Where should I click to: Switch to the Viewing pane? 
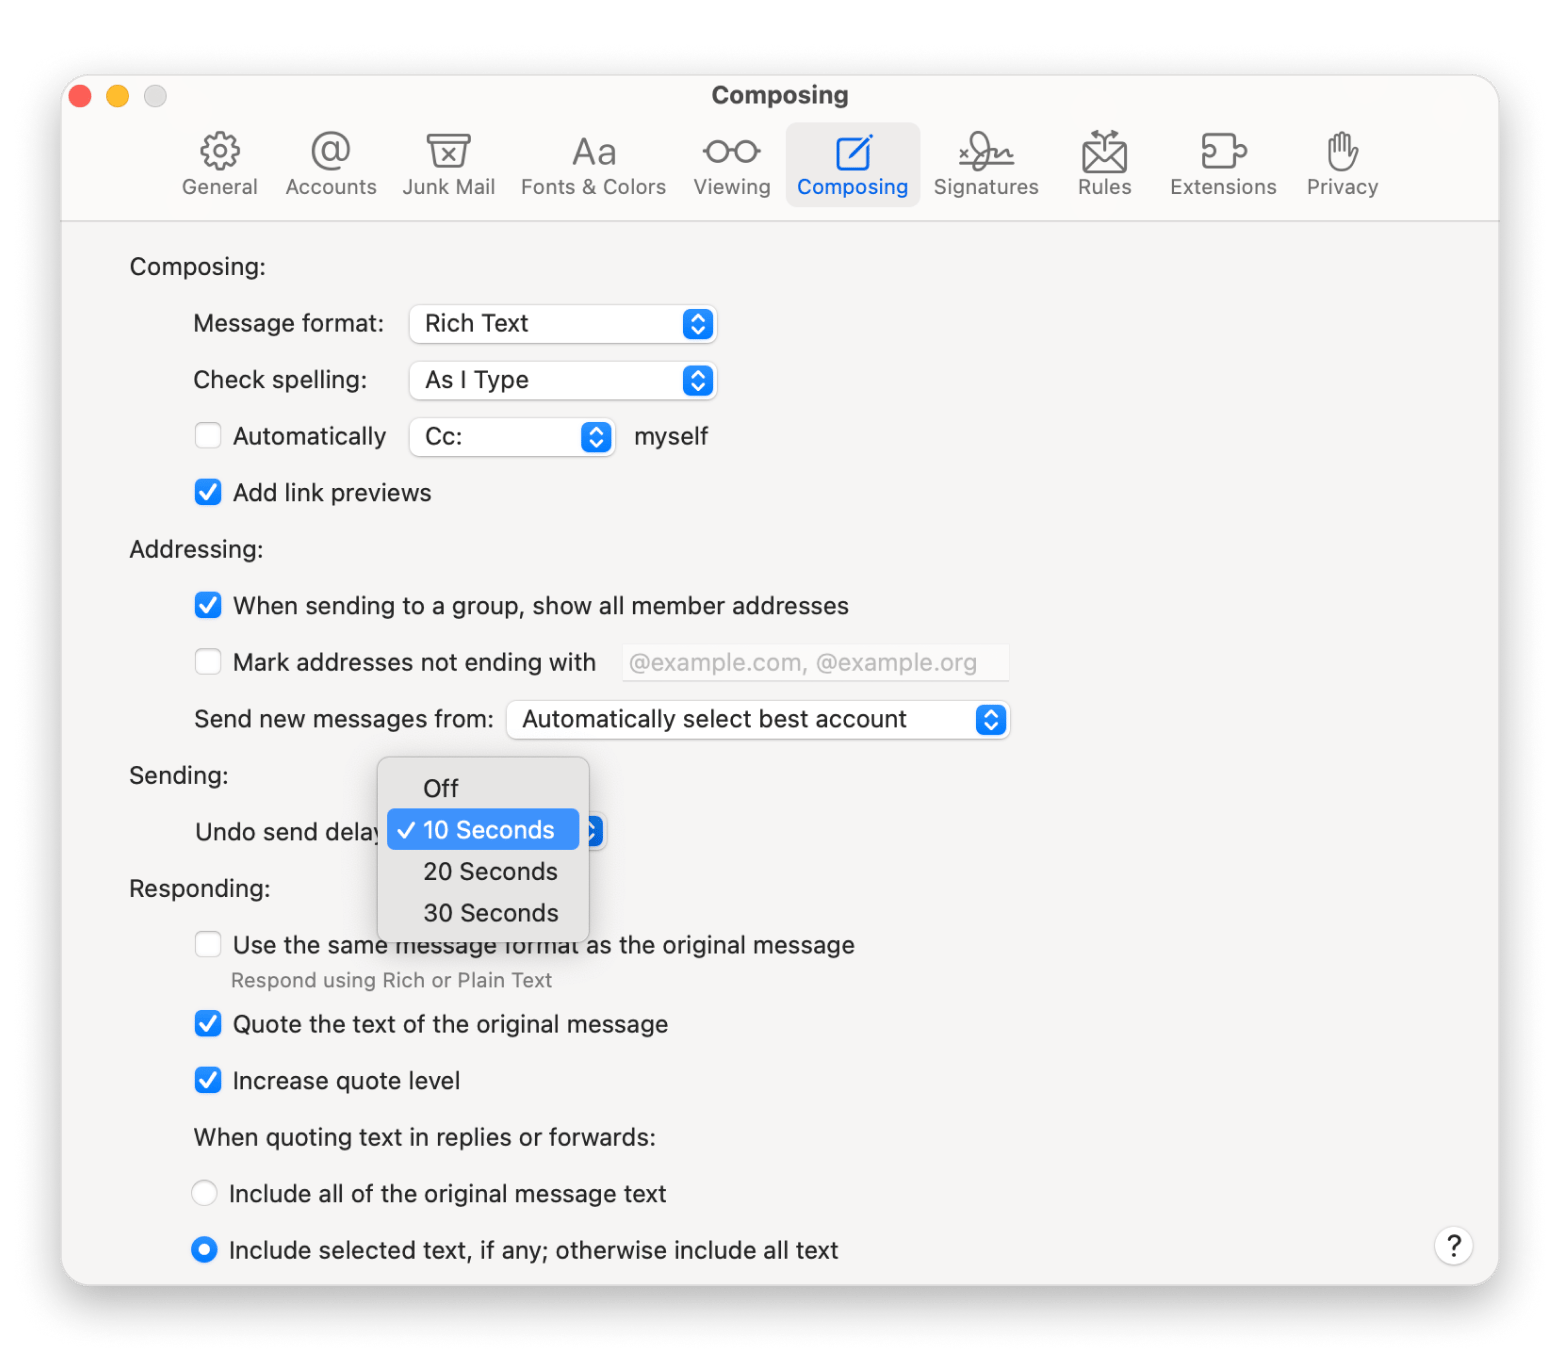pyautogui.click(x=731, y=165)
